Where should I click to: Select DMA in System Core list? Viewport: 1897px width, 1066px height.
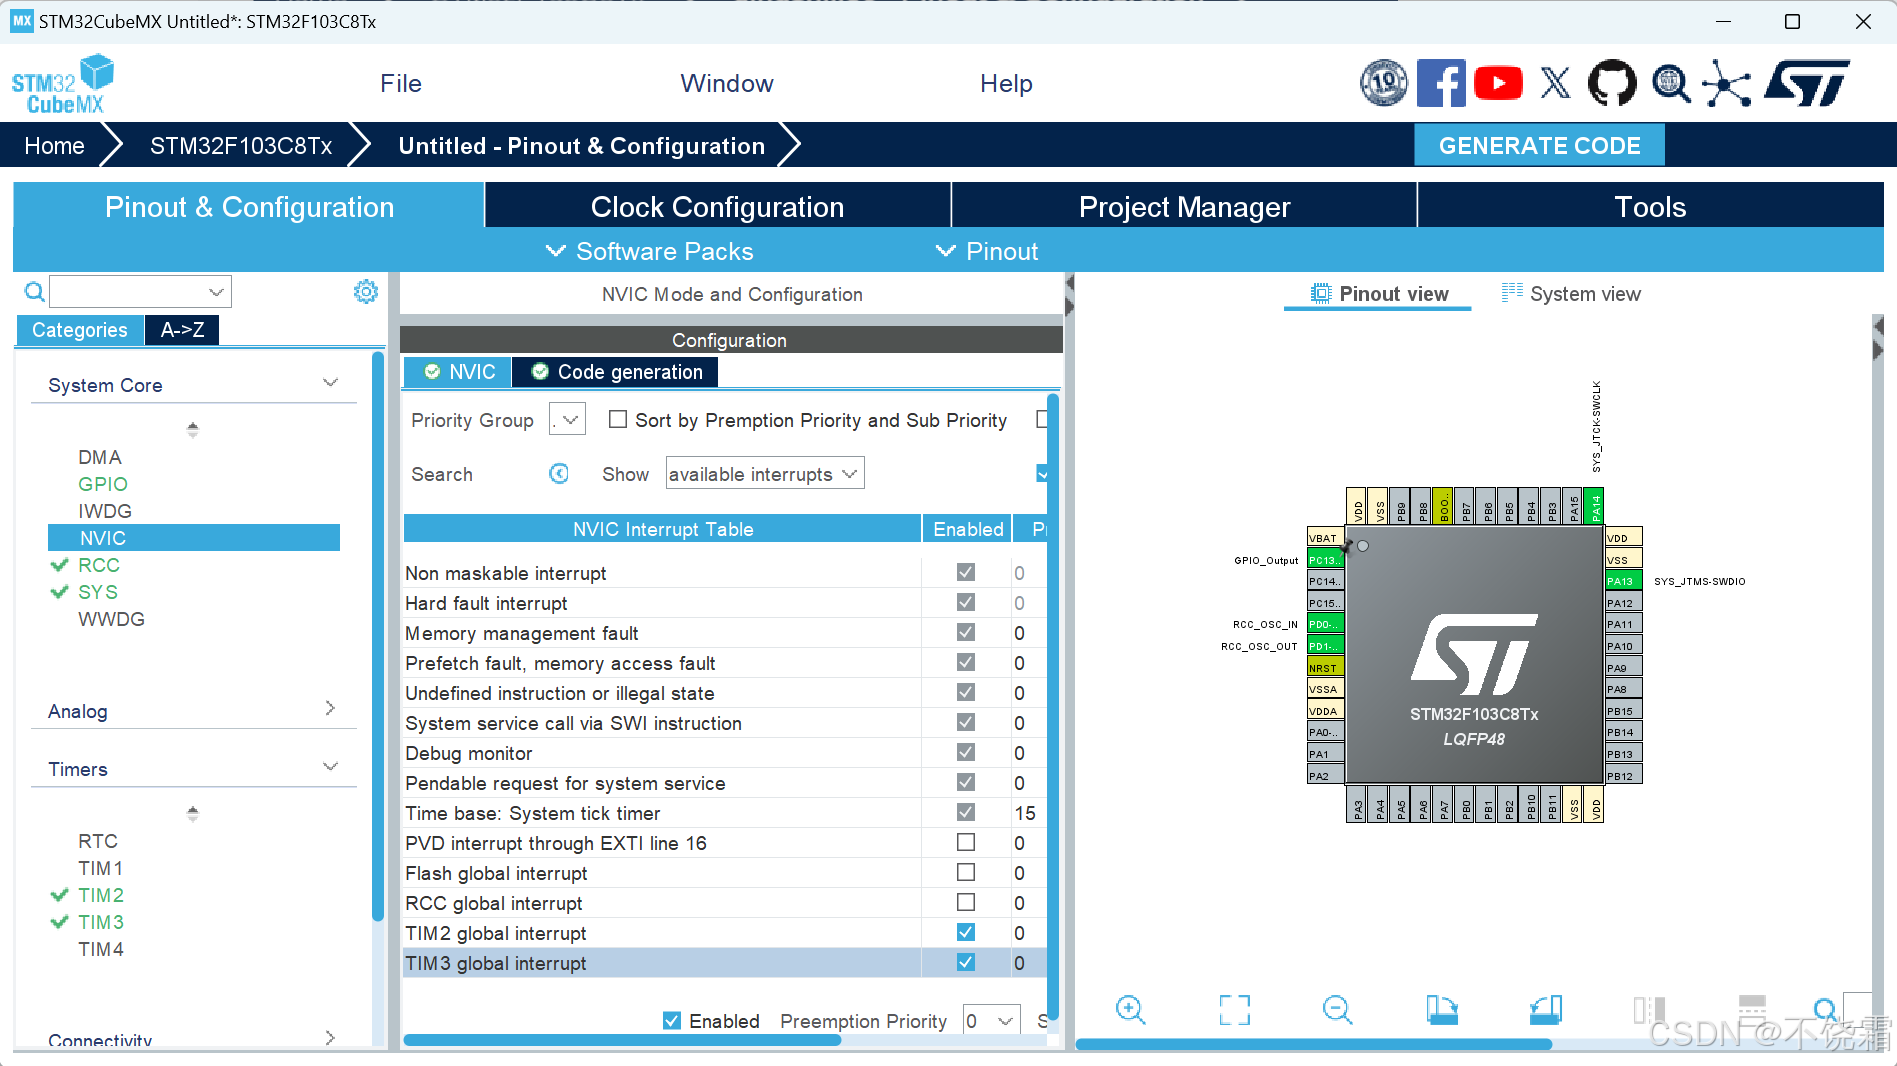100,457
